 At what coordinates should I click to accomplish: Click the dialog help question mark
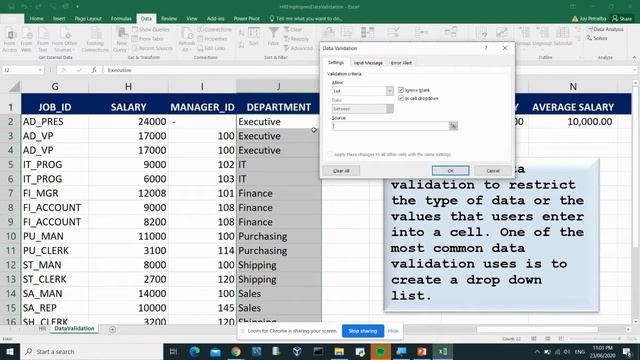(x=486, y=48)
